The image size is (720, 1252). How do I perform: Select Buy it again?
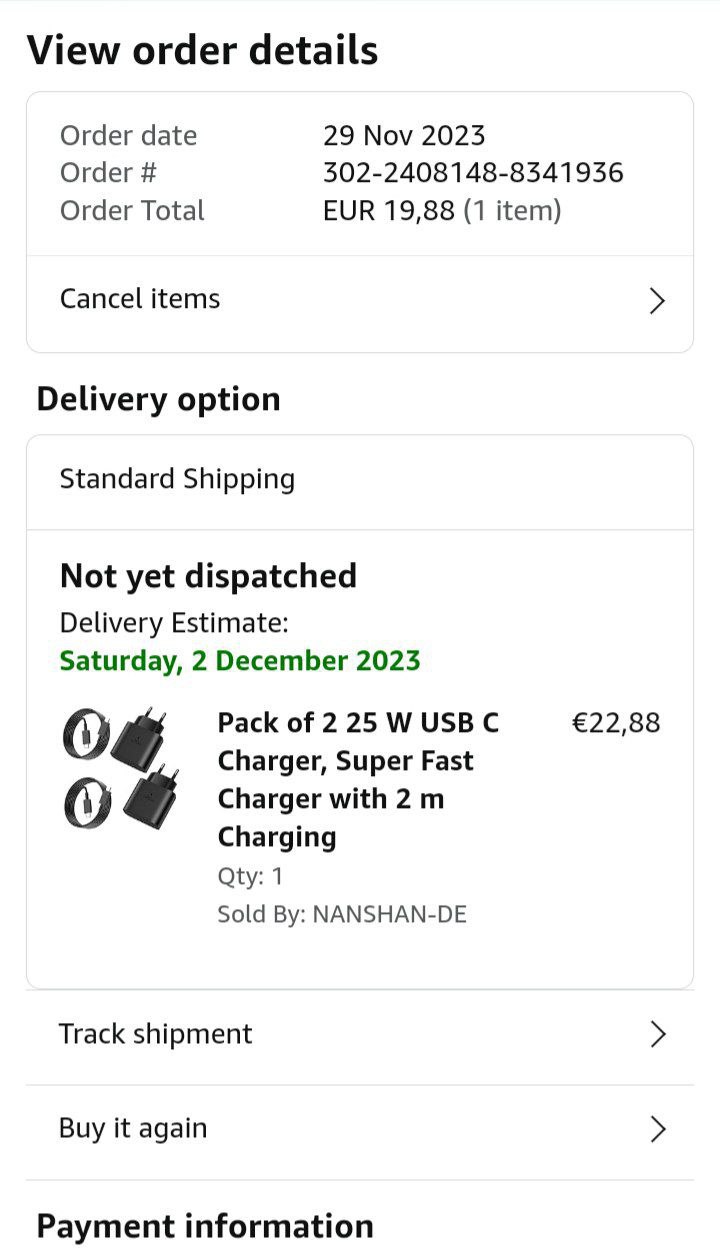[133, 1128]
